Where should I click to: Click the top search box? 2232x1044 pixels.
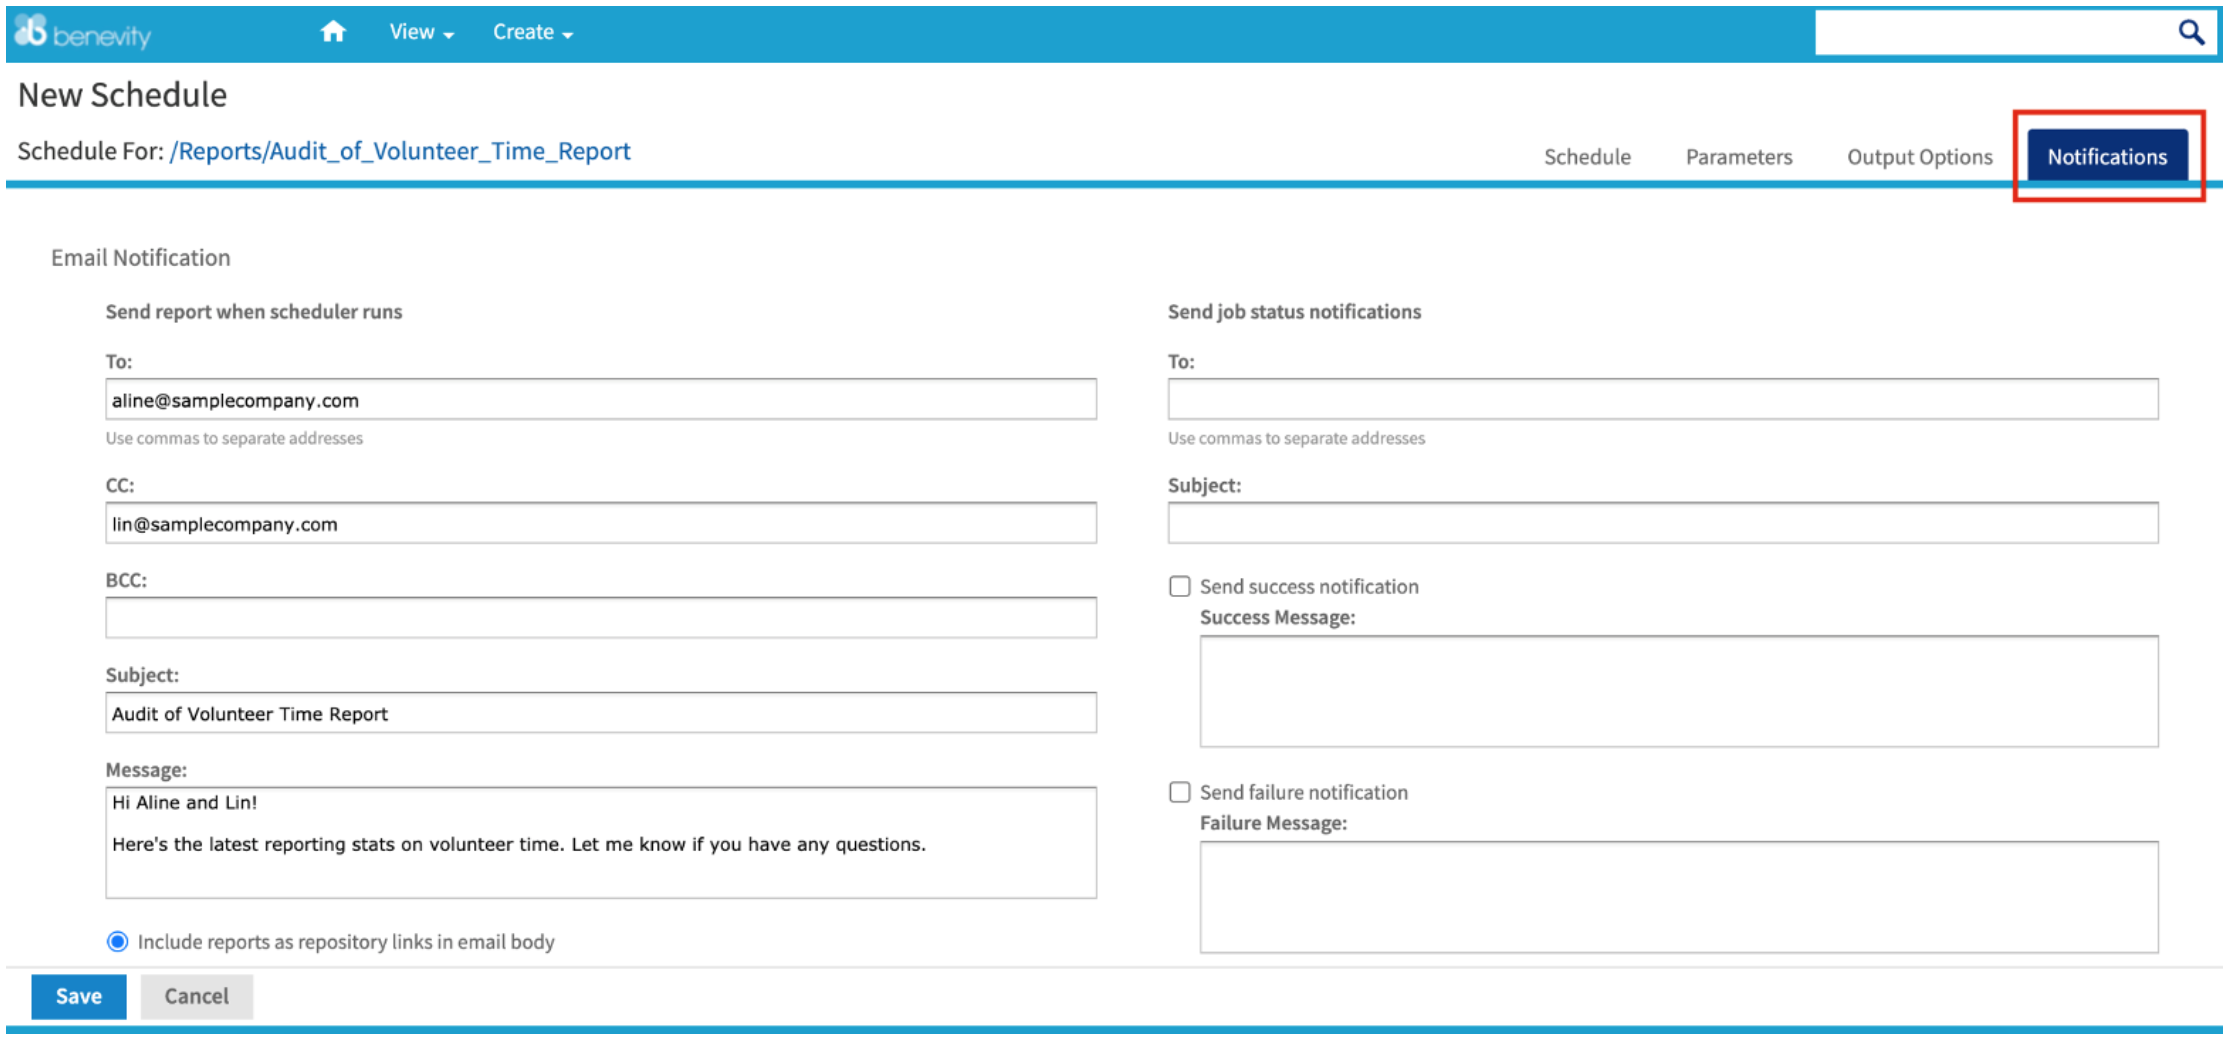click(x=1990, y=33)
